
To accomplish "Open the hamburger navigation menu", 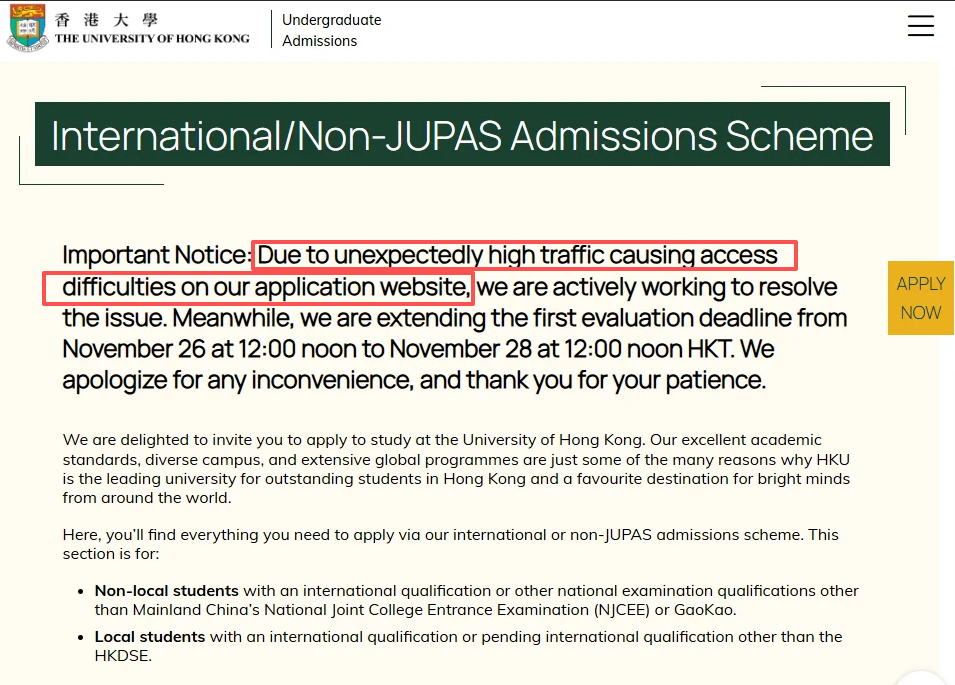I will click(920, 27).
